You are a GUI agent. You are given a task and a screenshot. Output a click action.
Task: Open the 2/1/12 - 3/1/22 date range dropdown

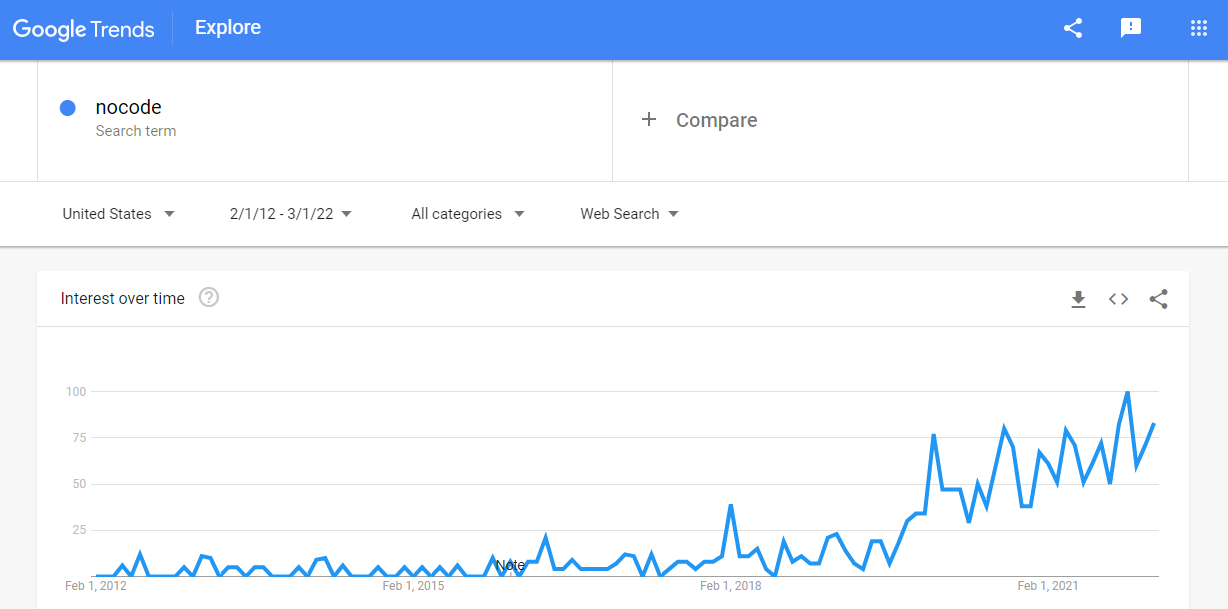pos(291,214)
